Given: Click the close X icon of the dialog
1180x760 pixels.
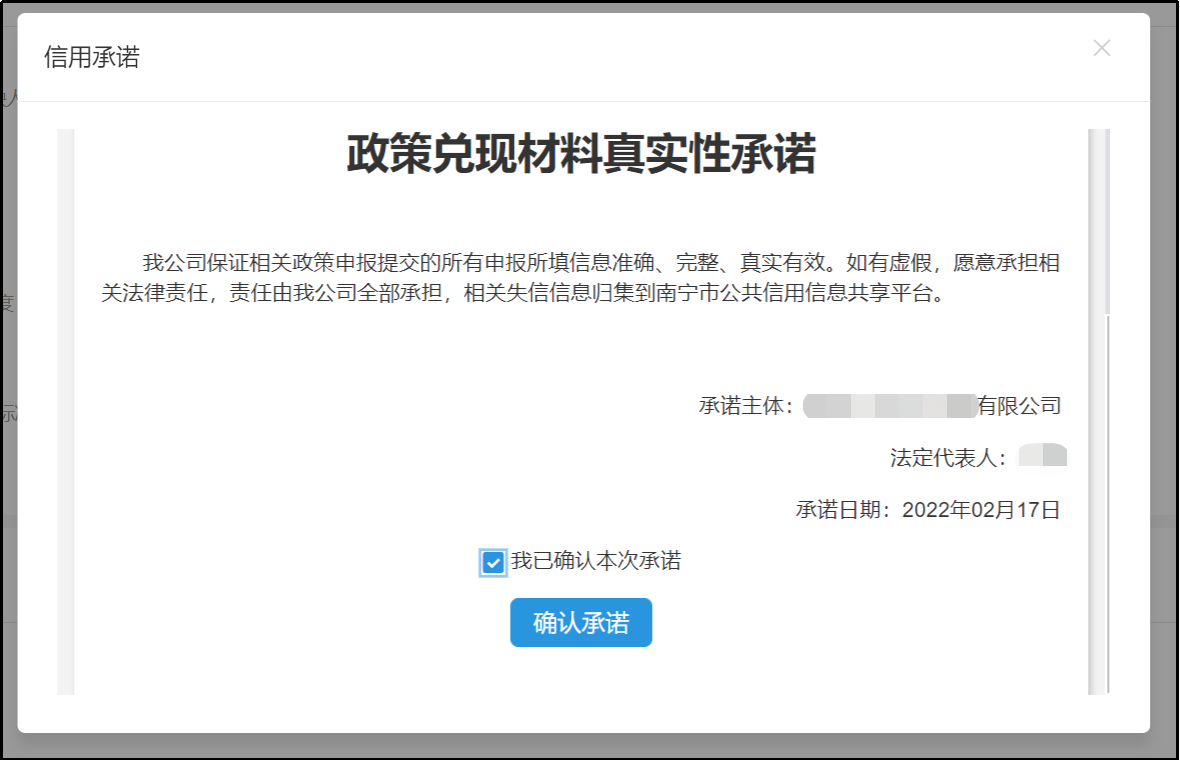Looking at the screenshot, I should coord(1102,47).
